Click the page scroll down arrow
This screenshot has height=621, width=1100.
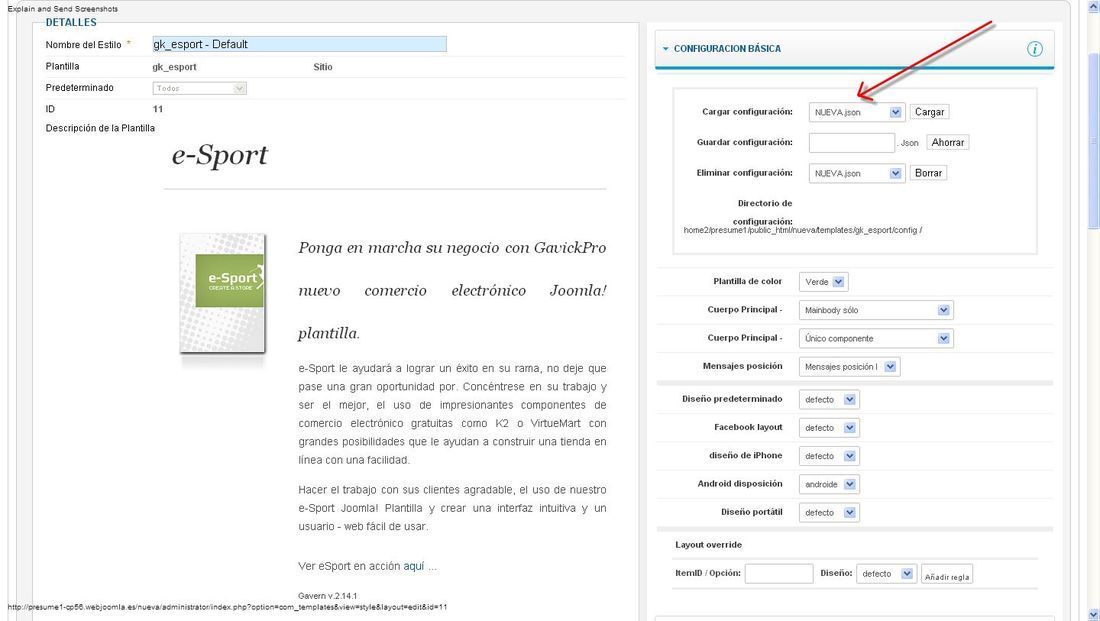click(1092, 614)
